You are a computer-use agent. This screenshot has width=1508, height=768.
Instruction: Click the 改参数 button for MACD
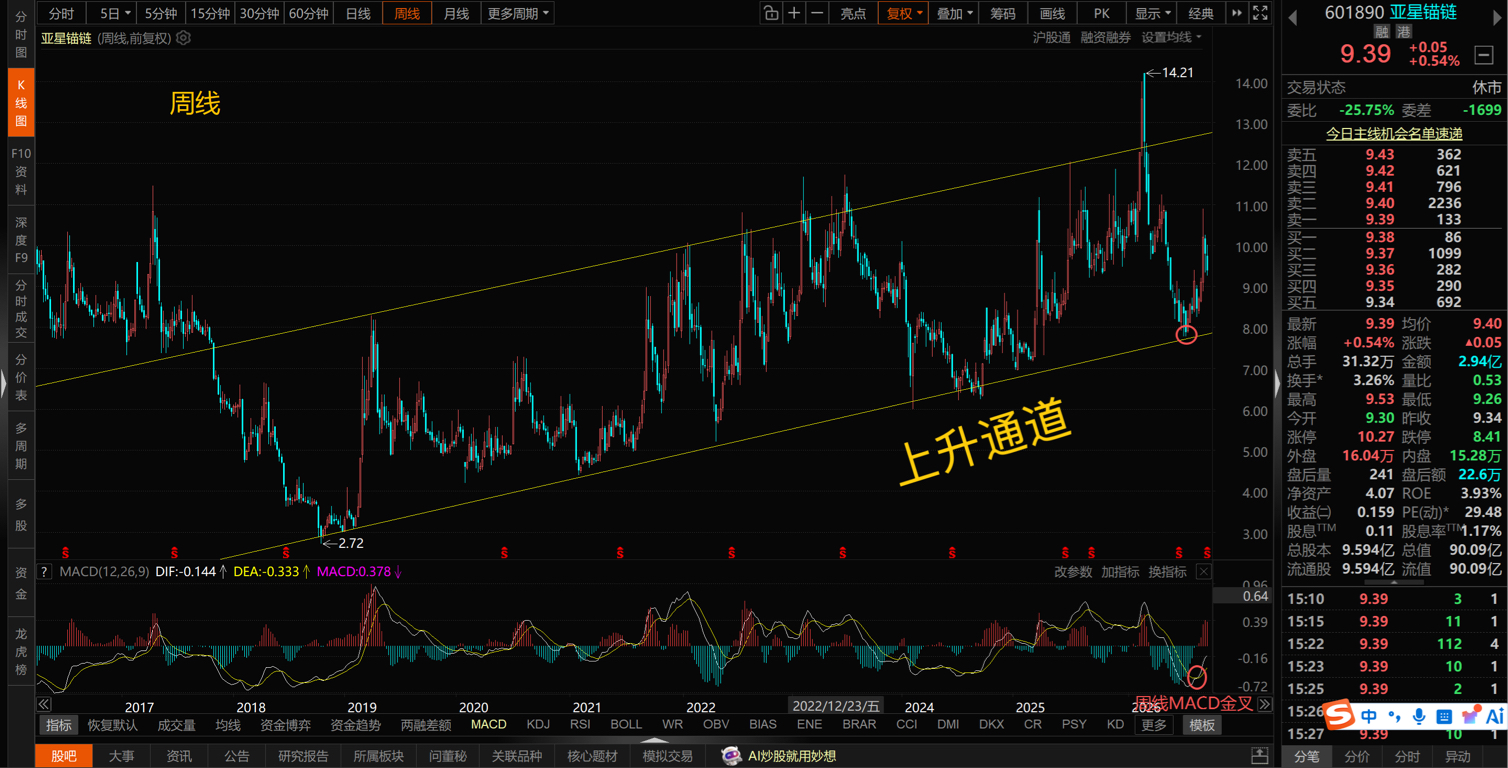pos(1073,572)
